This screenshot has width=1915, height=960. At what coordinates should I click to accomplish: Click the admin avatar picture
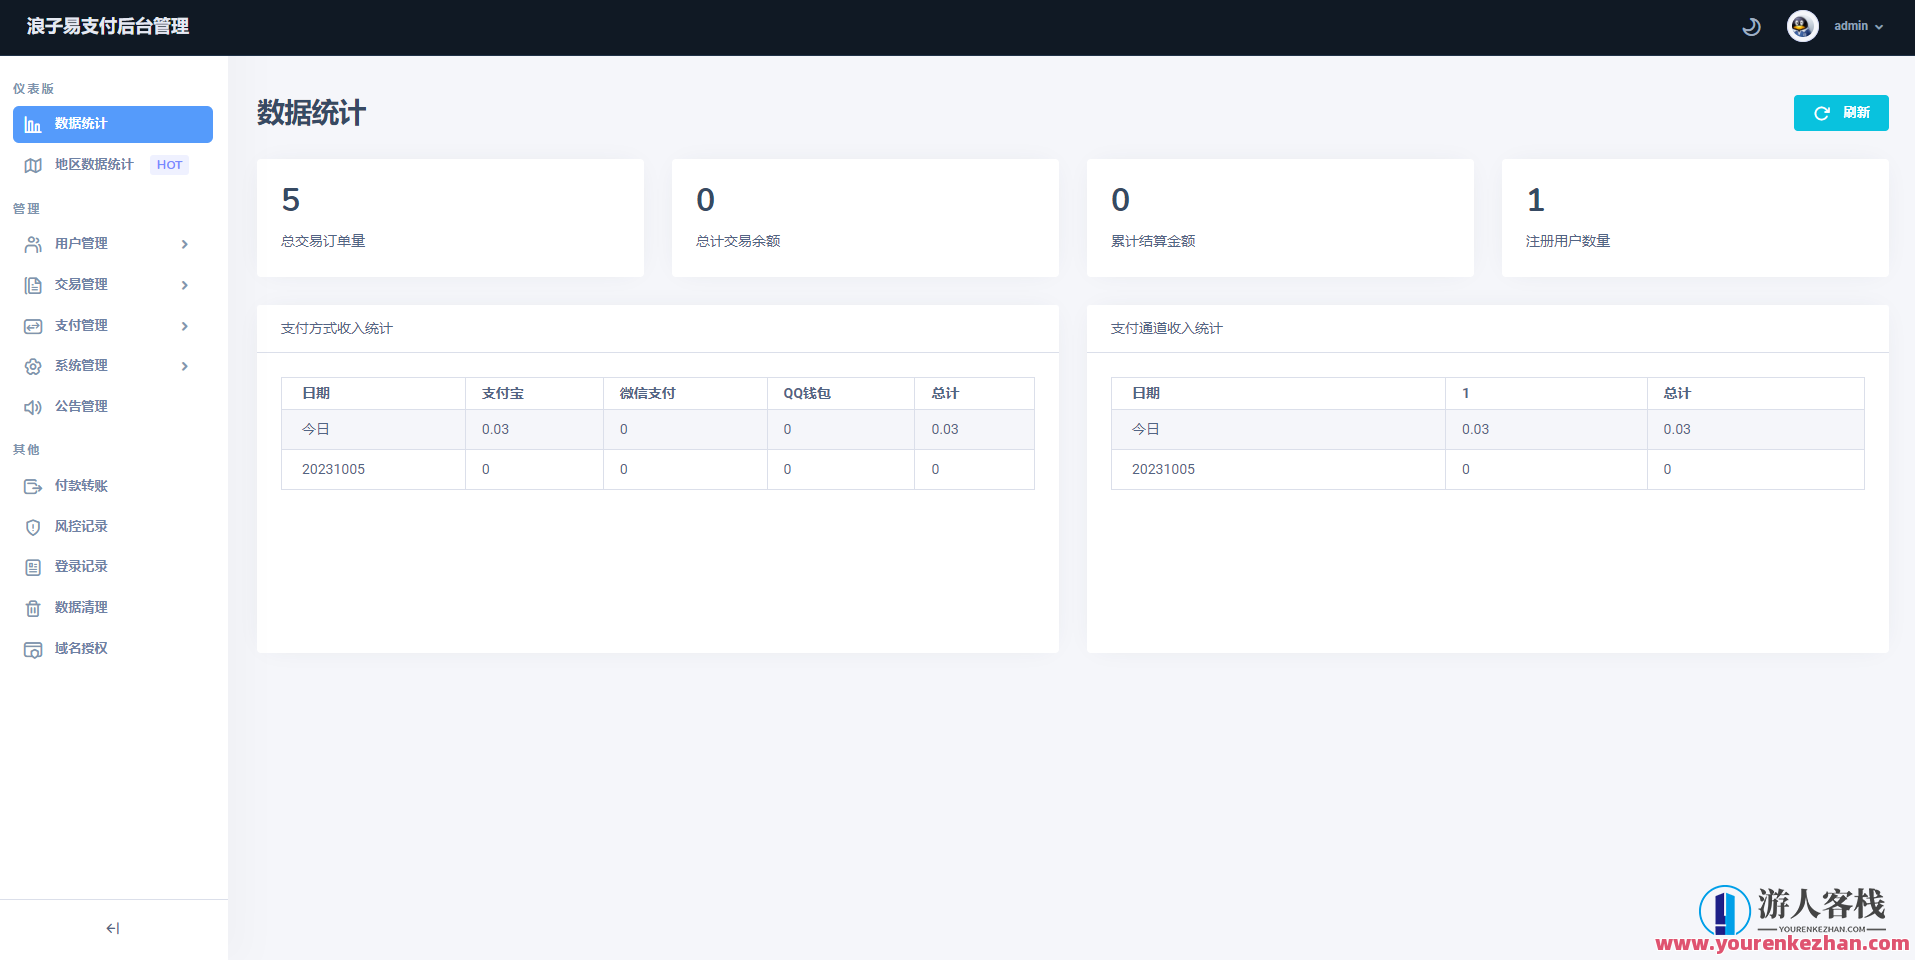[1802, 26]
